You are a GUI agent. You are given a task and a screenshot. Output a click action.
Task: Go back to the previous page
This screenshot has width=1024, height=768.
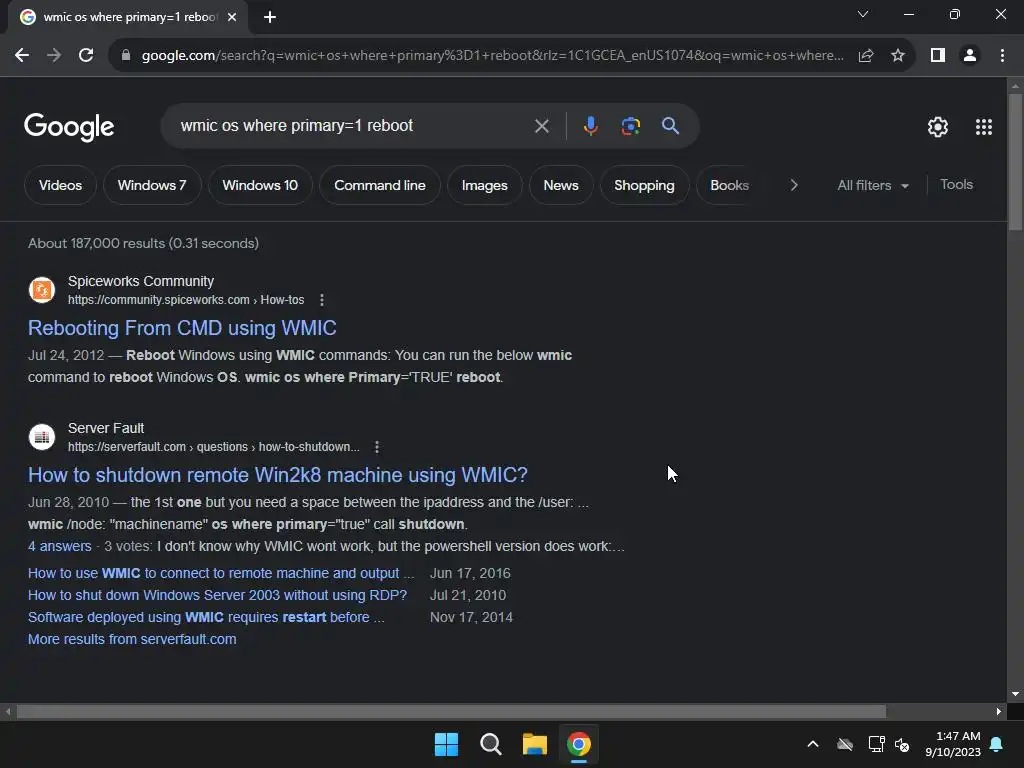point(22,56)
